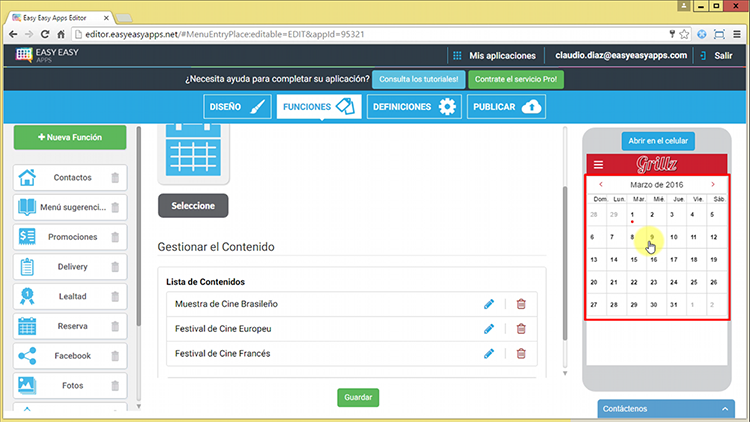
Task: Delete Facebook using its trash icon
Action: [x=115, y=355]
